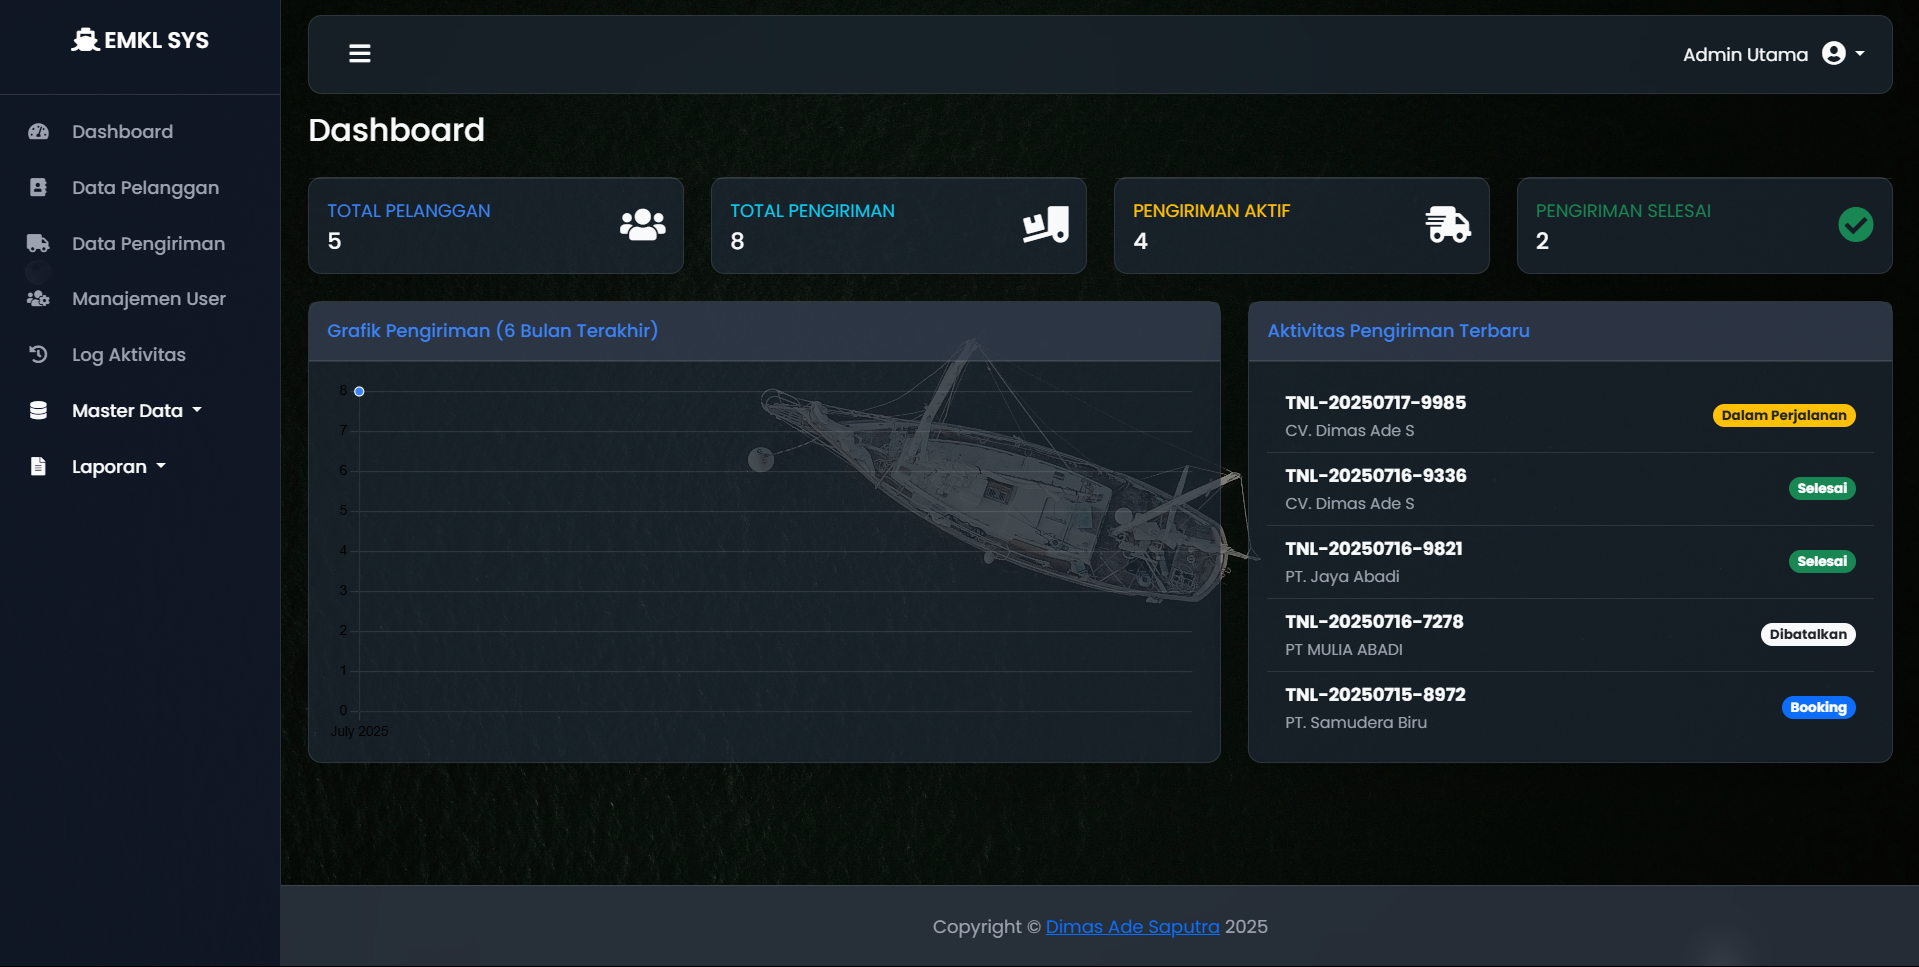Screen dimensions: 1919x967
Task: Click the Dimas Ade Saputra copyright link
Action: point(1132,926)
